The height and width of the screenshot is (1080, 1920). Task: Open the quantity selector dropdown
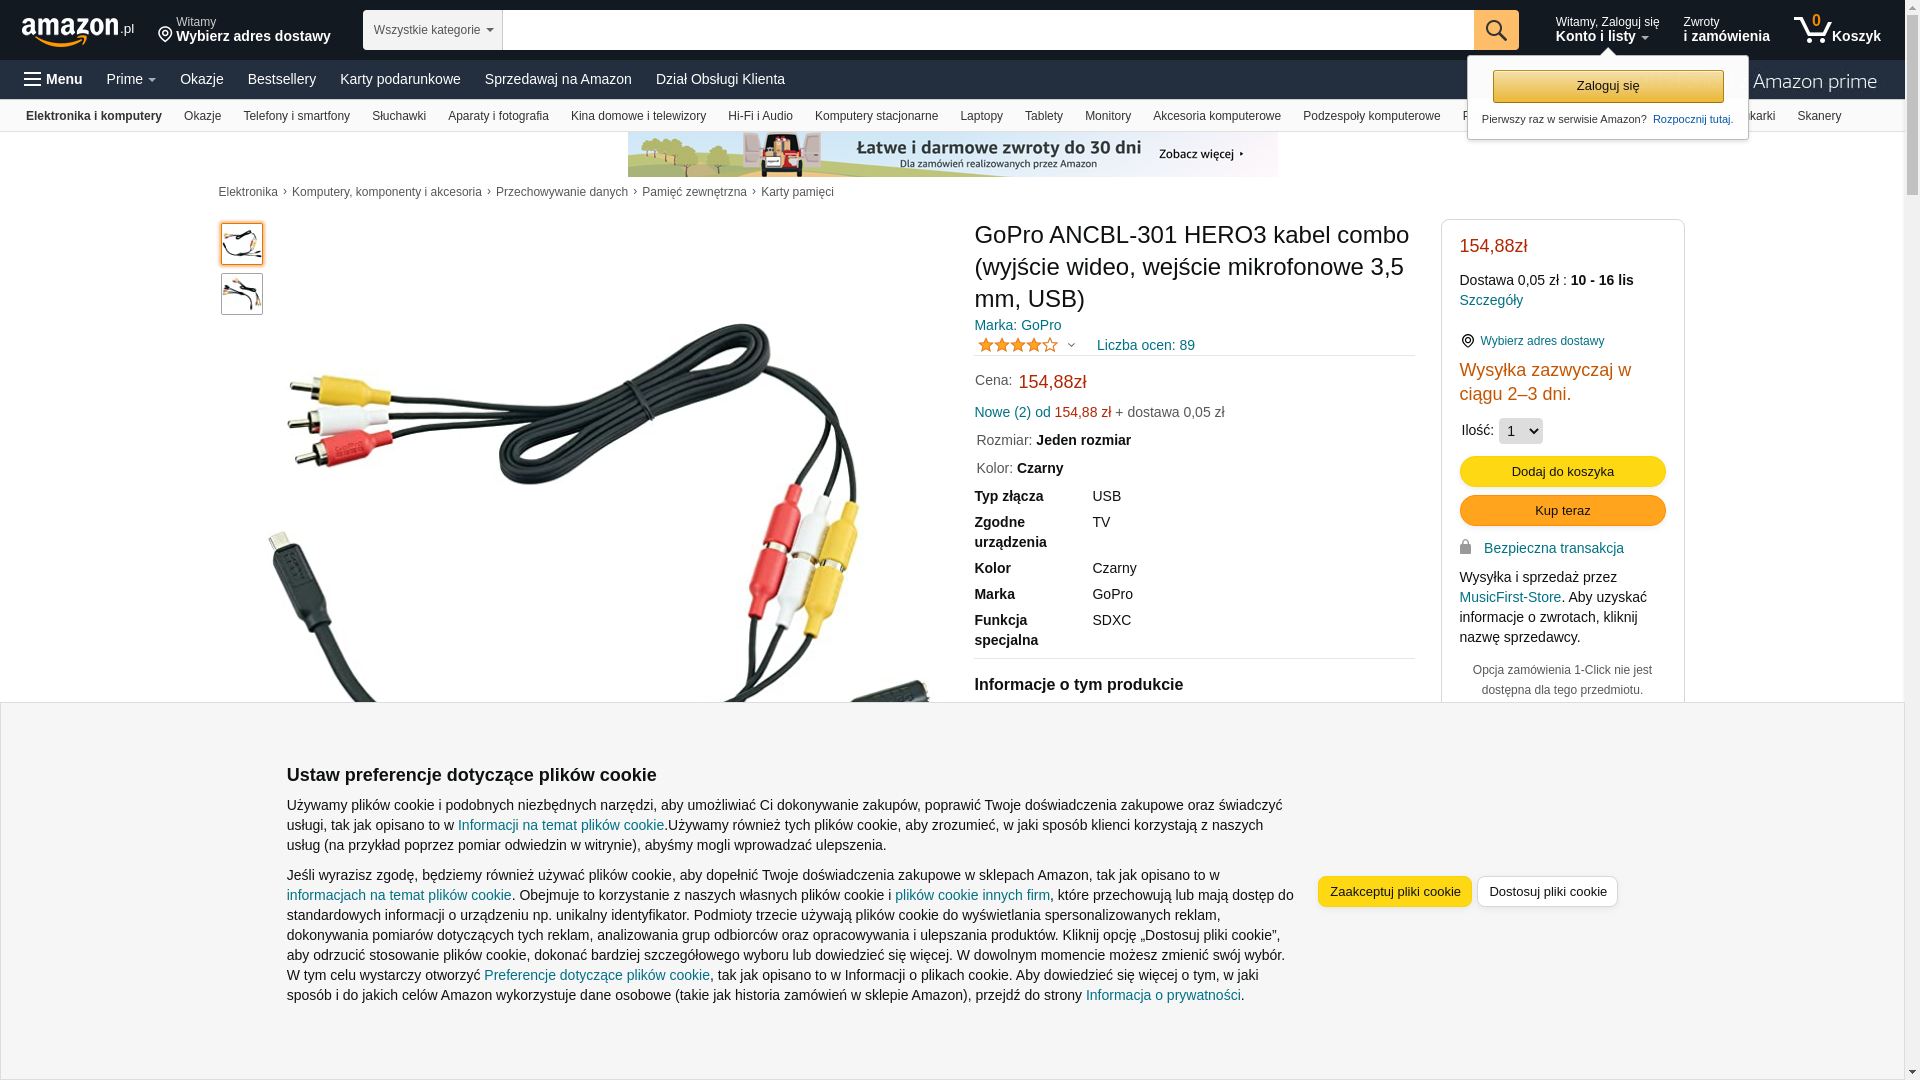tap(1521, 431)
